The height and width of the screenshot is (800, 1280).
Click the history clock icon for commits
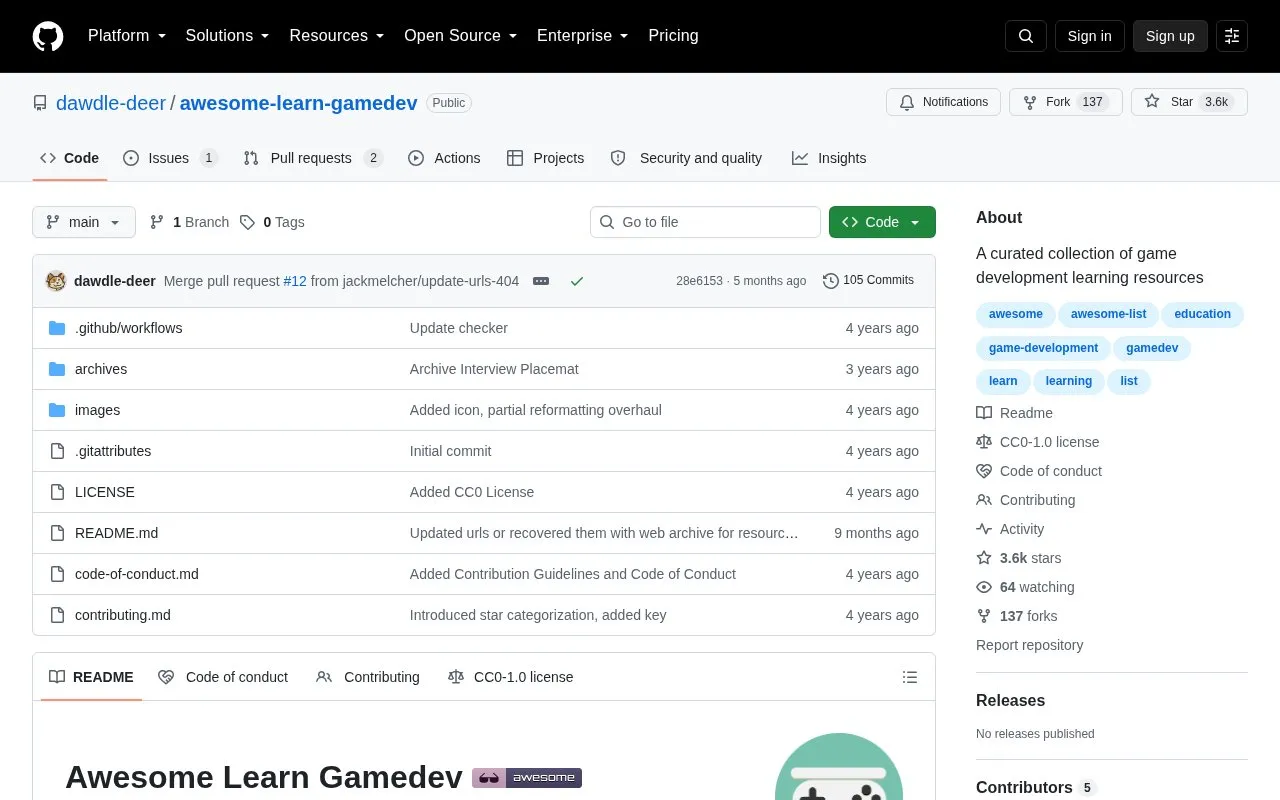click(831, 281)
